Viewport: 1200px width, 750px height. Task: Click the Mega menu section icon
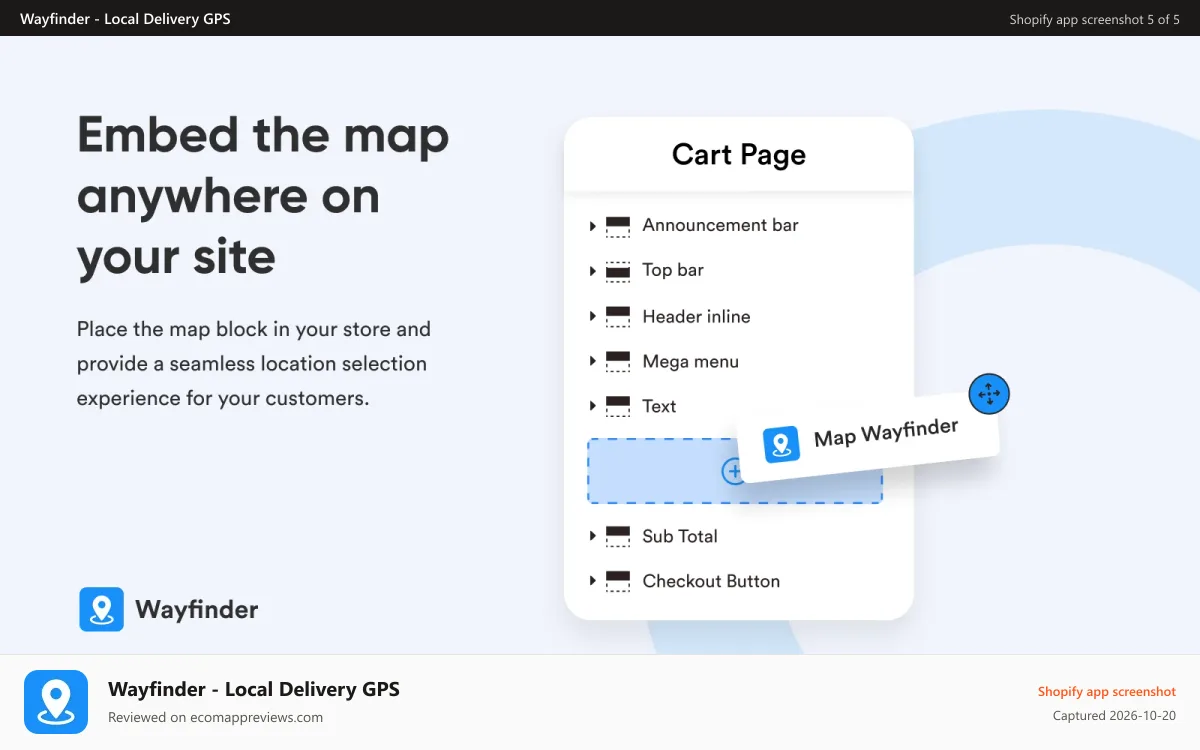[x=618, y=361]
